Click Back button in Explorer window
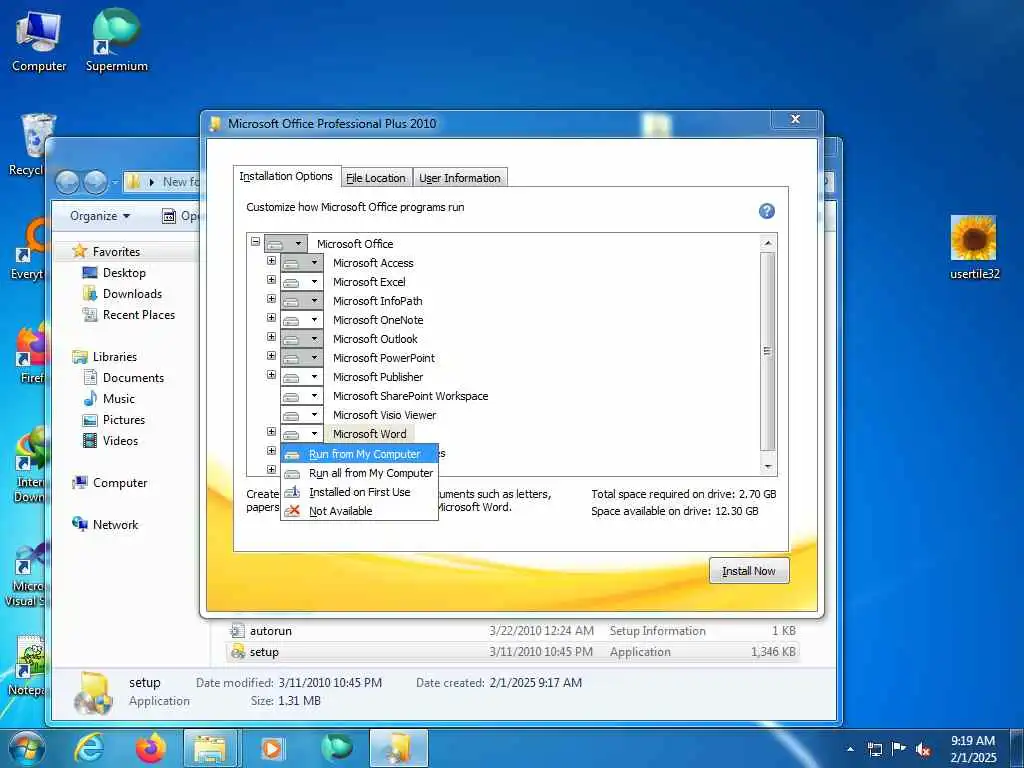The width and height of the screenshot is (1024, 768). click(67, 182)
